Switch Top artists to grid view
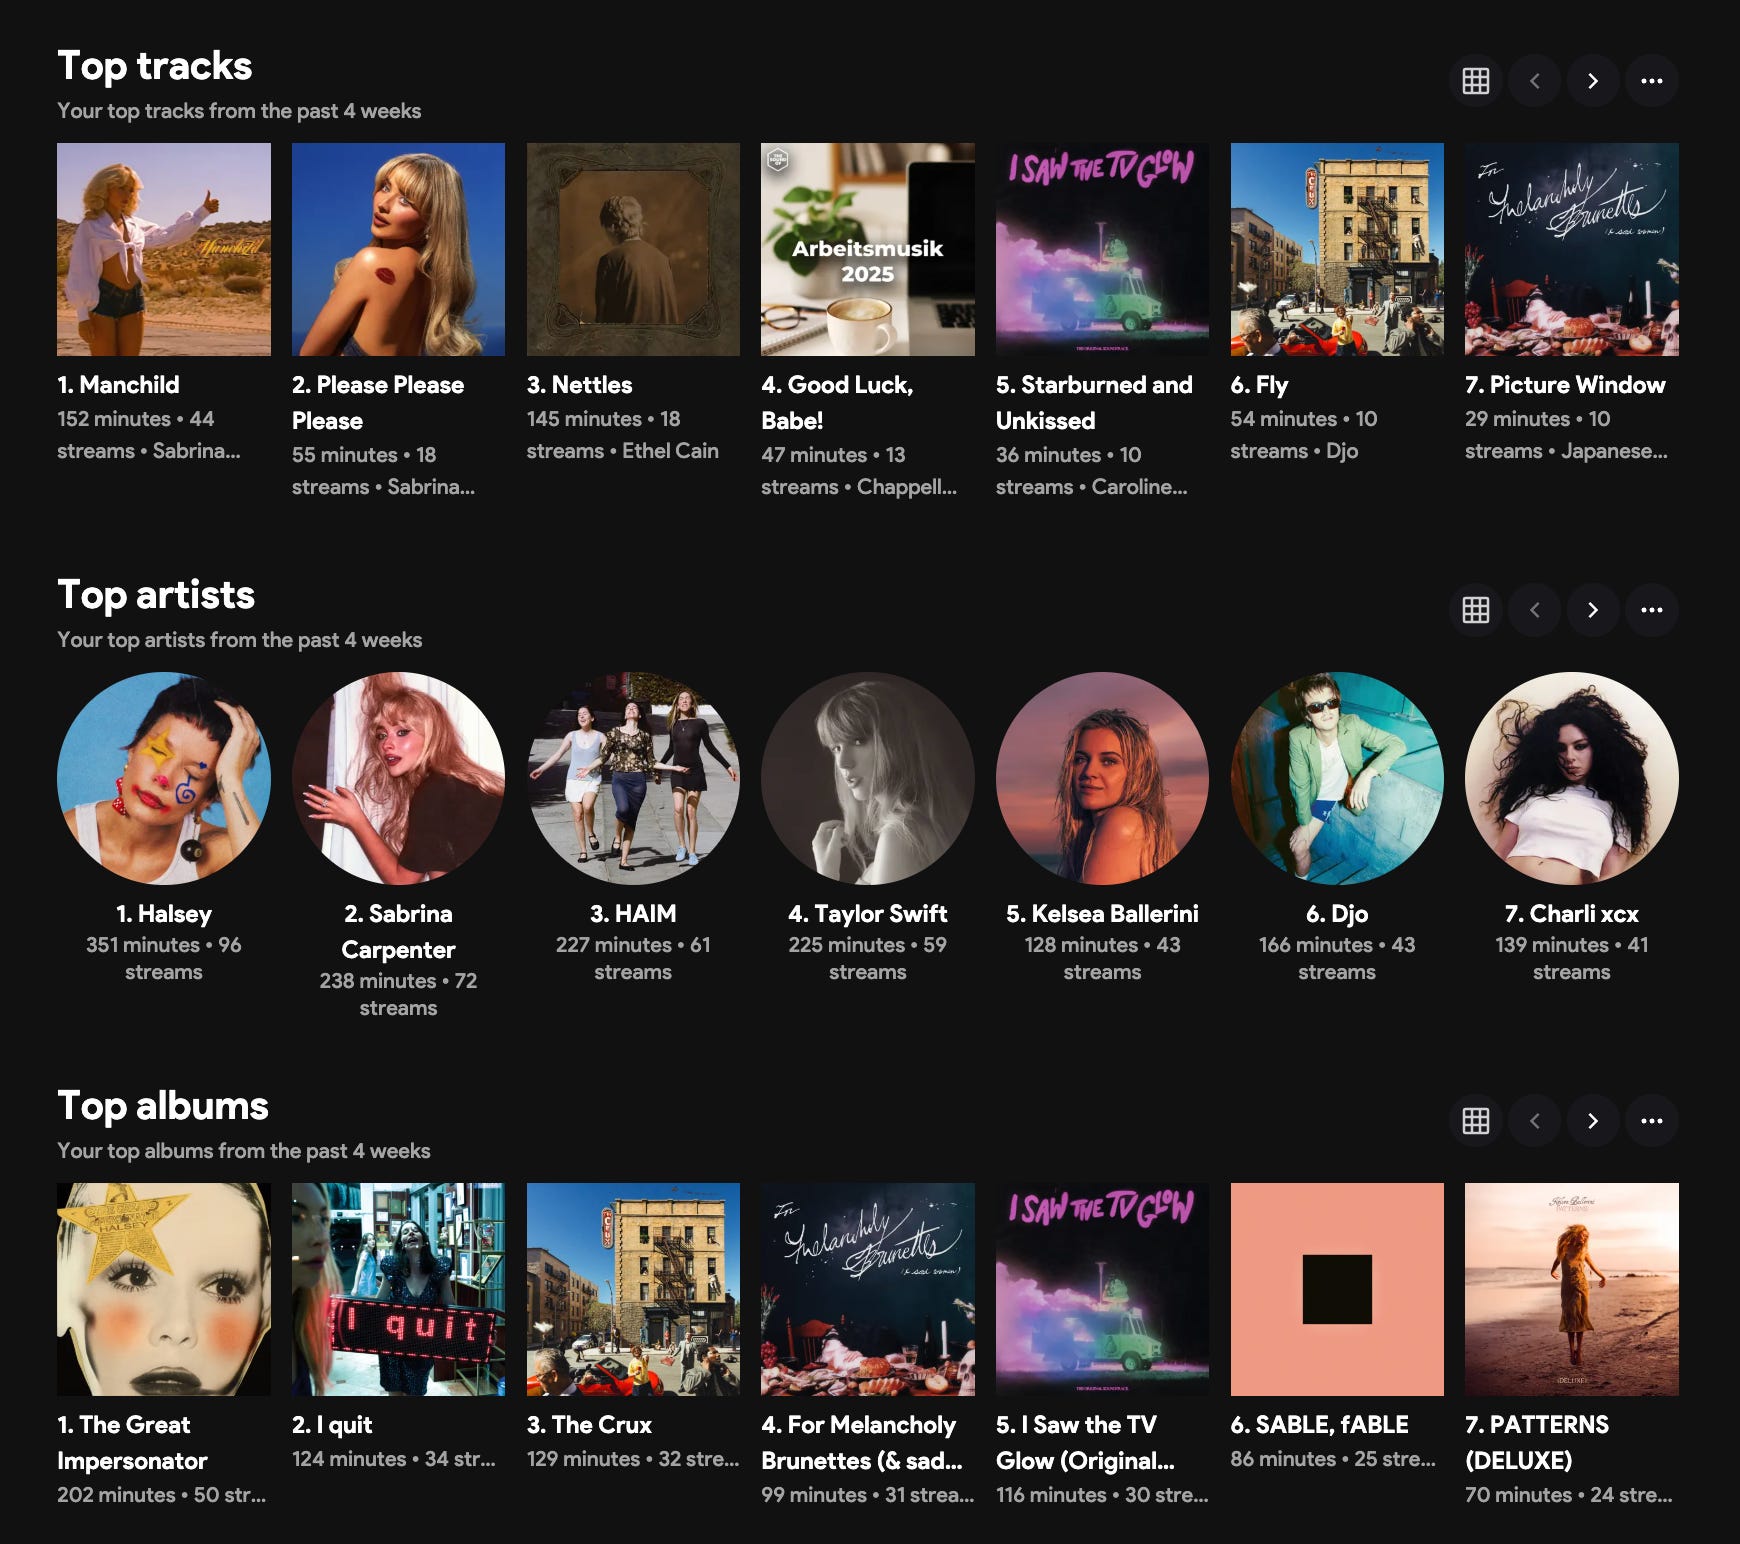1740x1544 pixels. pyautogui.click(x=1476, y=610)
